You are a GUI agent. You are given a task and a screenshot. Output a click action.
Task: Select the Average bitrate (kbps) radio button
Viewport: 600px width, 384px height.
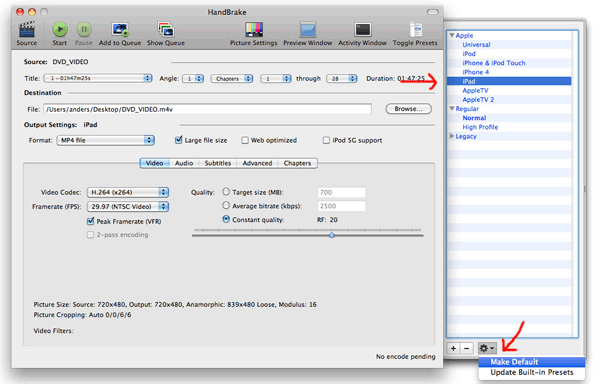(x=226, y=206)
